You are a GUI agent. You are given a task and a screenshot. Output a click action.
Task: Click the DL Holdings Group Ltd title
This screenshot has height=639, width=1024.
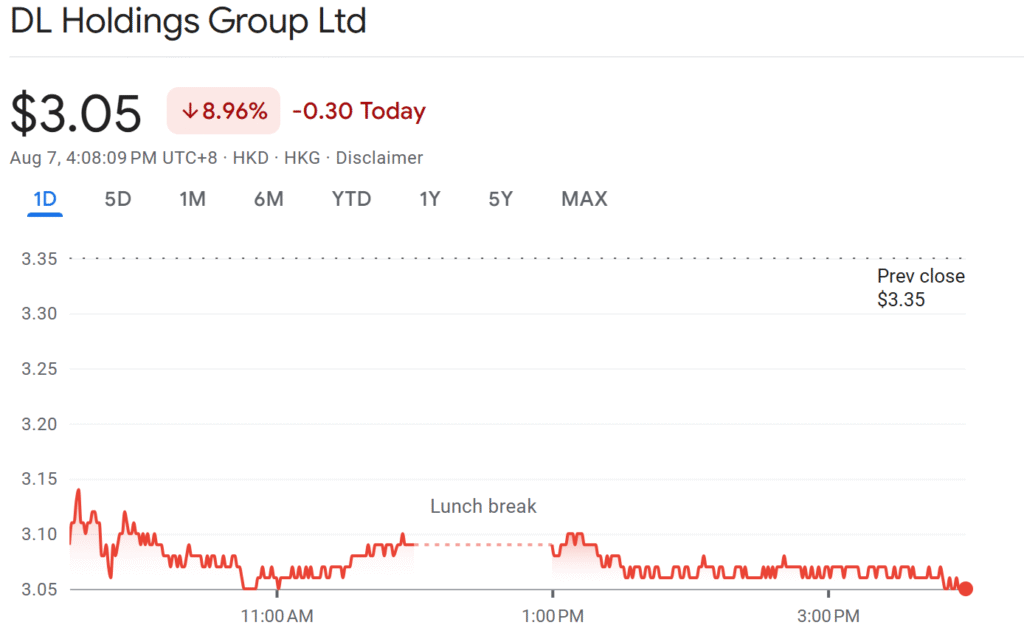point(188,22)
